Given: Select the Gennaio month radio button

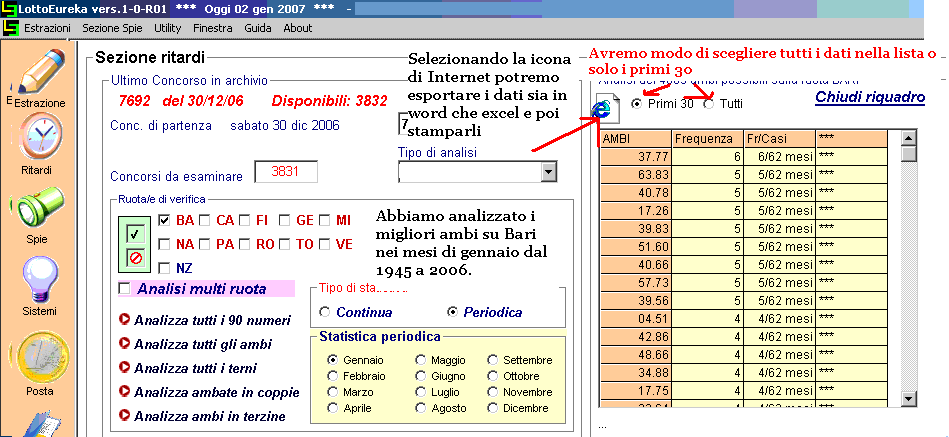Looking at the screenshot, I should coord(332,360).
